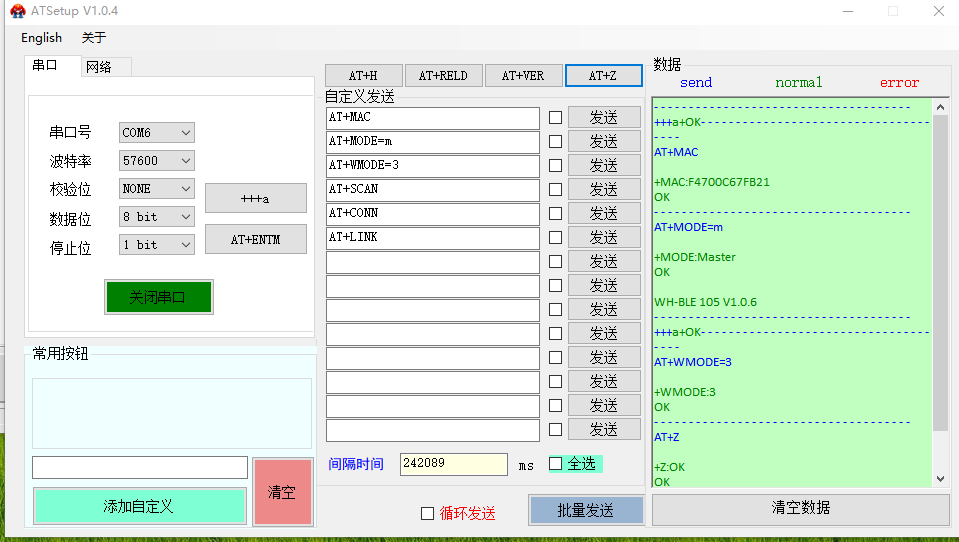Toggle the 循环发送 loop send checkbox
The image size is (959, 542).
pos(427,513)
